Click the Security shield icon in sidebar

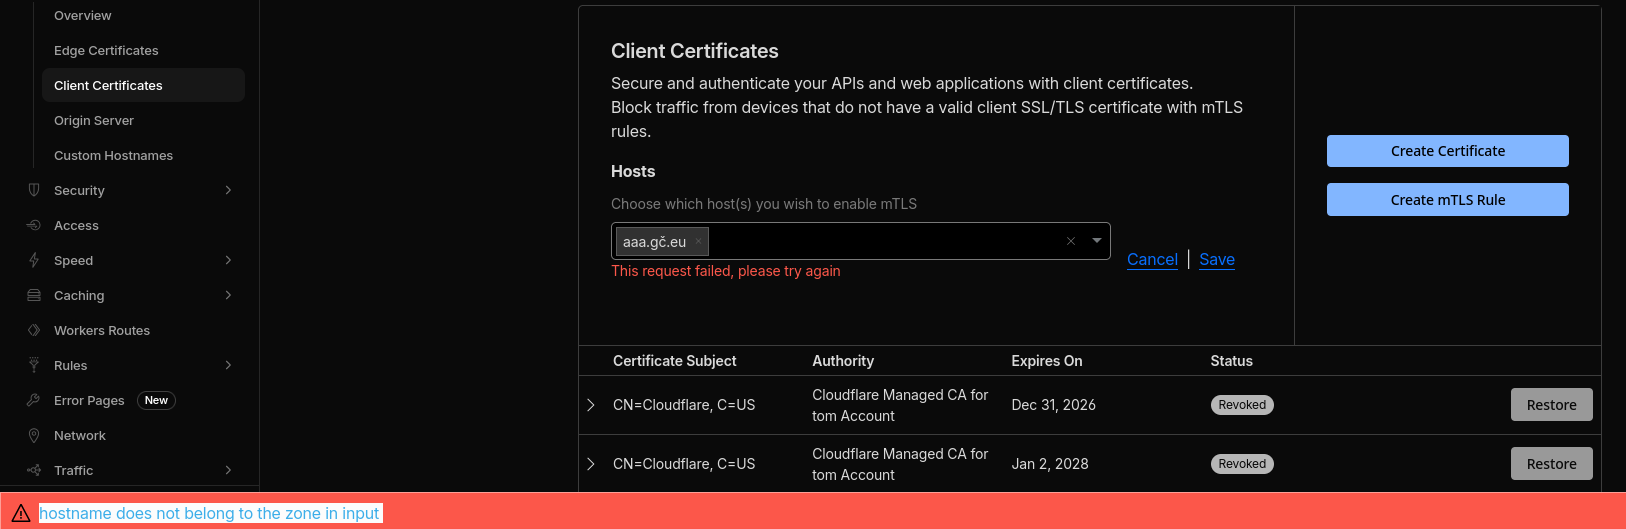34,190
